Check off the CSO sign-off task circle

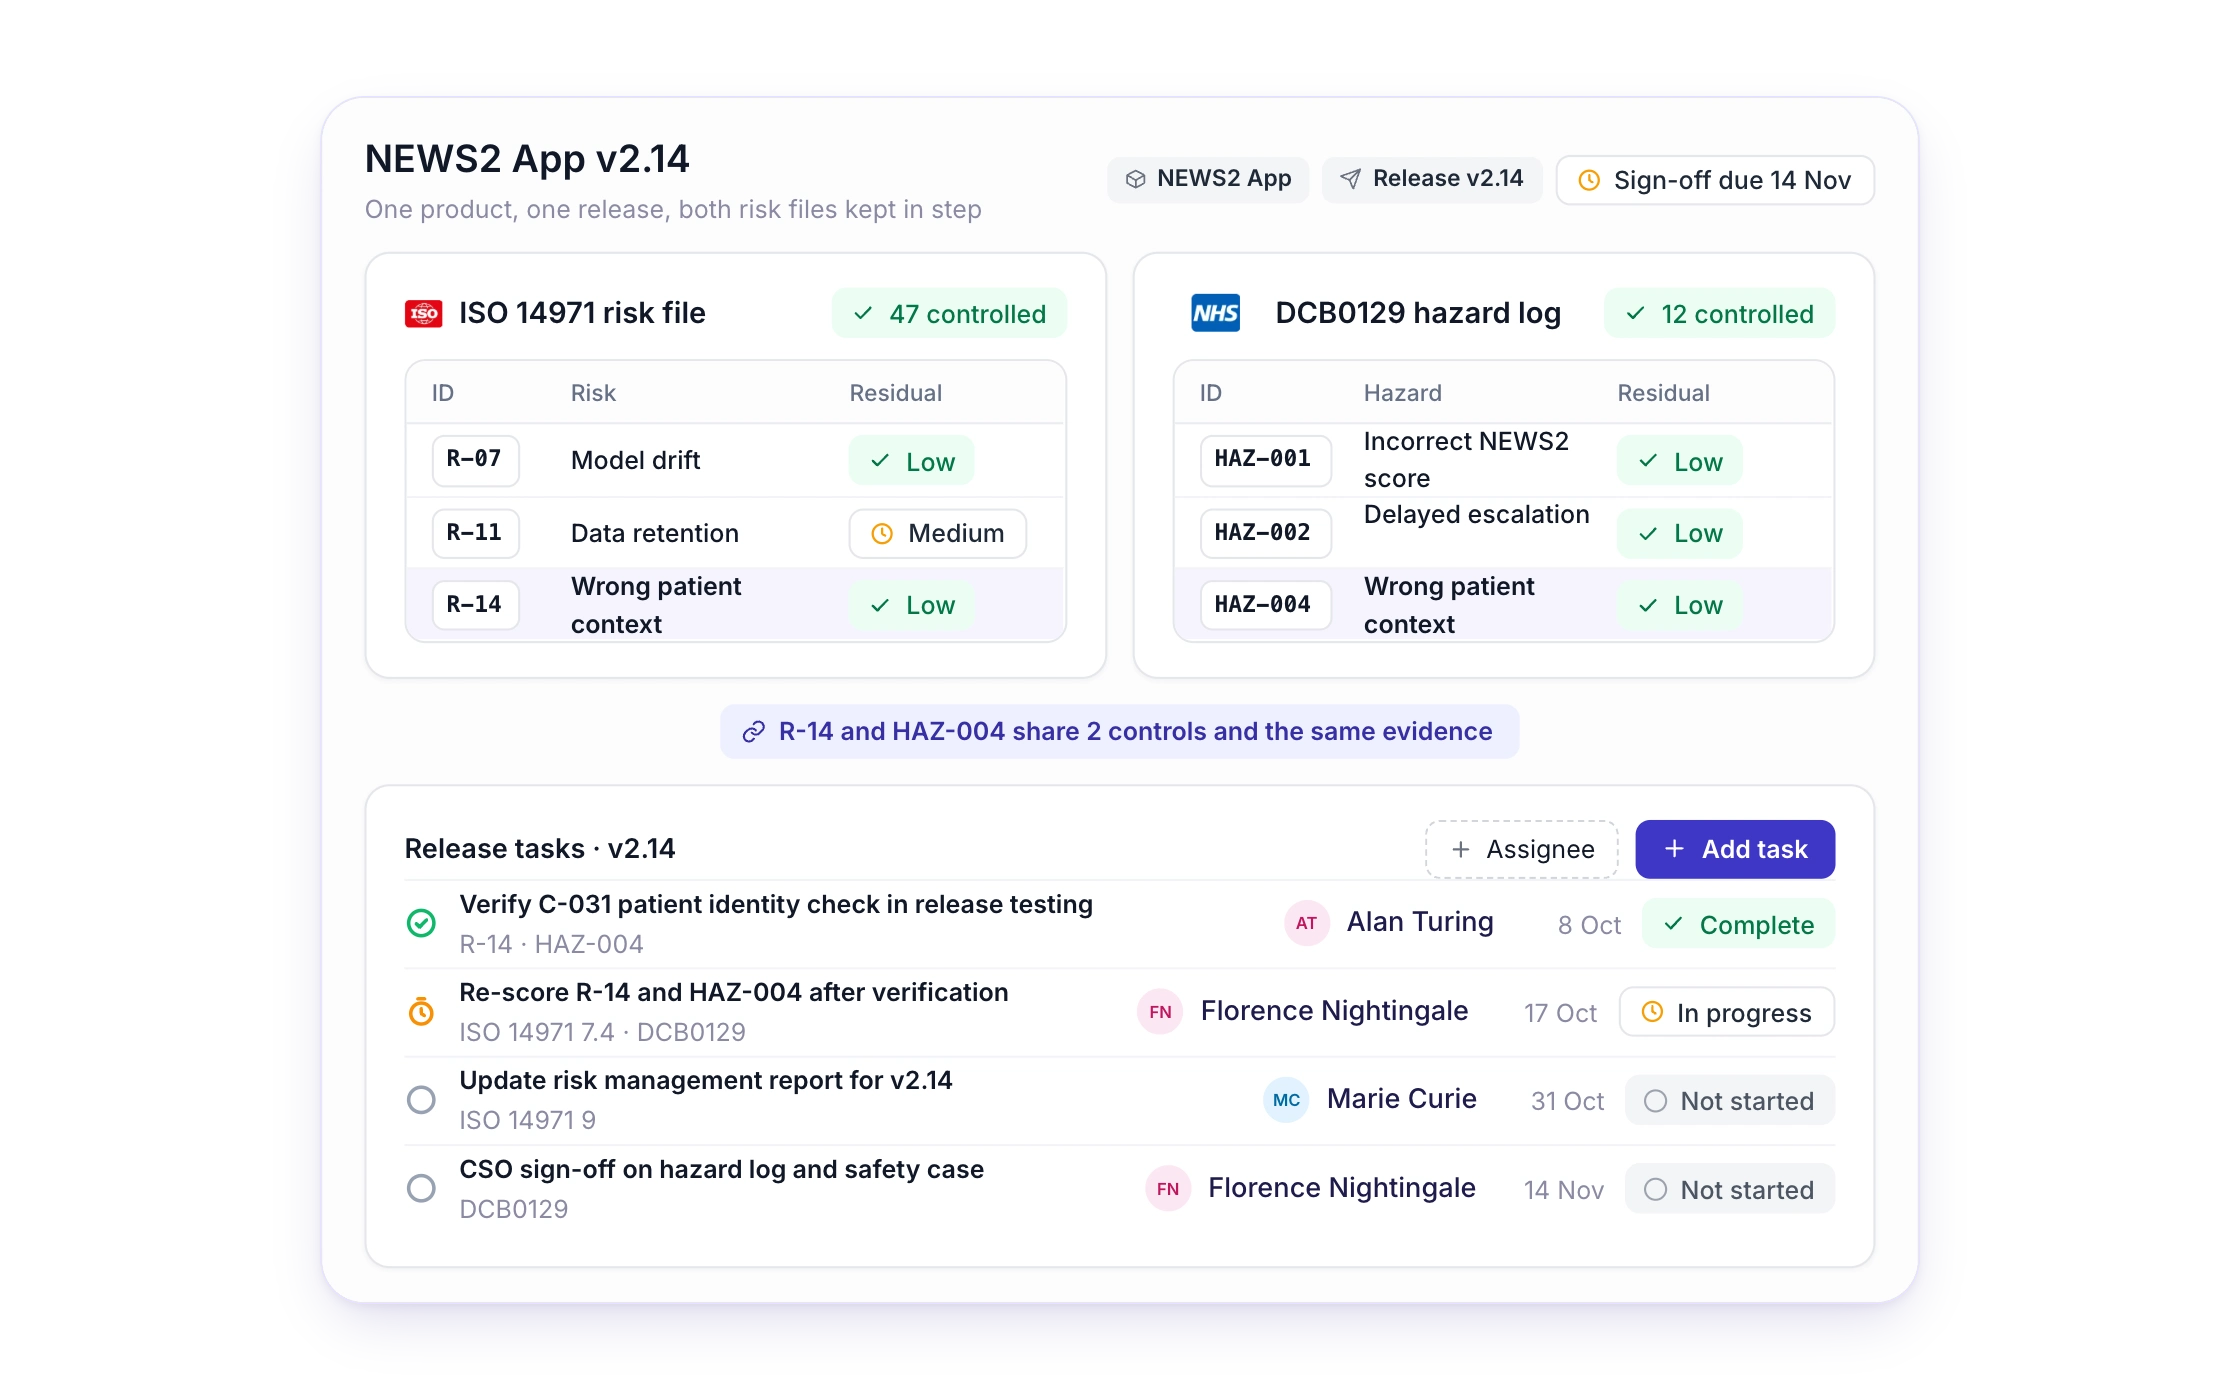click(x=421, y=1189)
